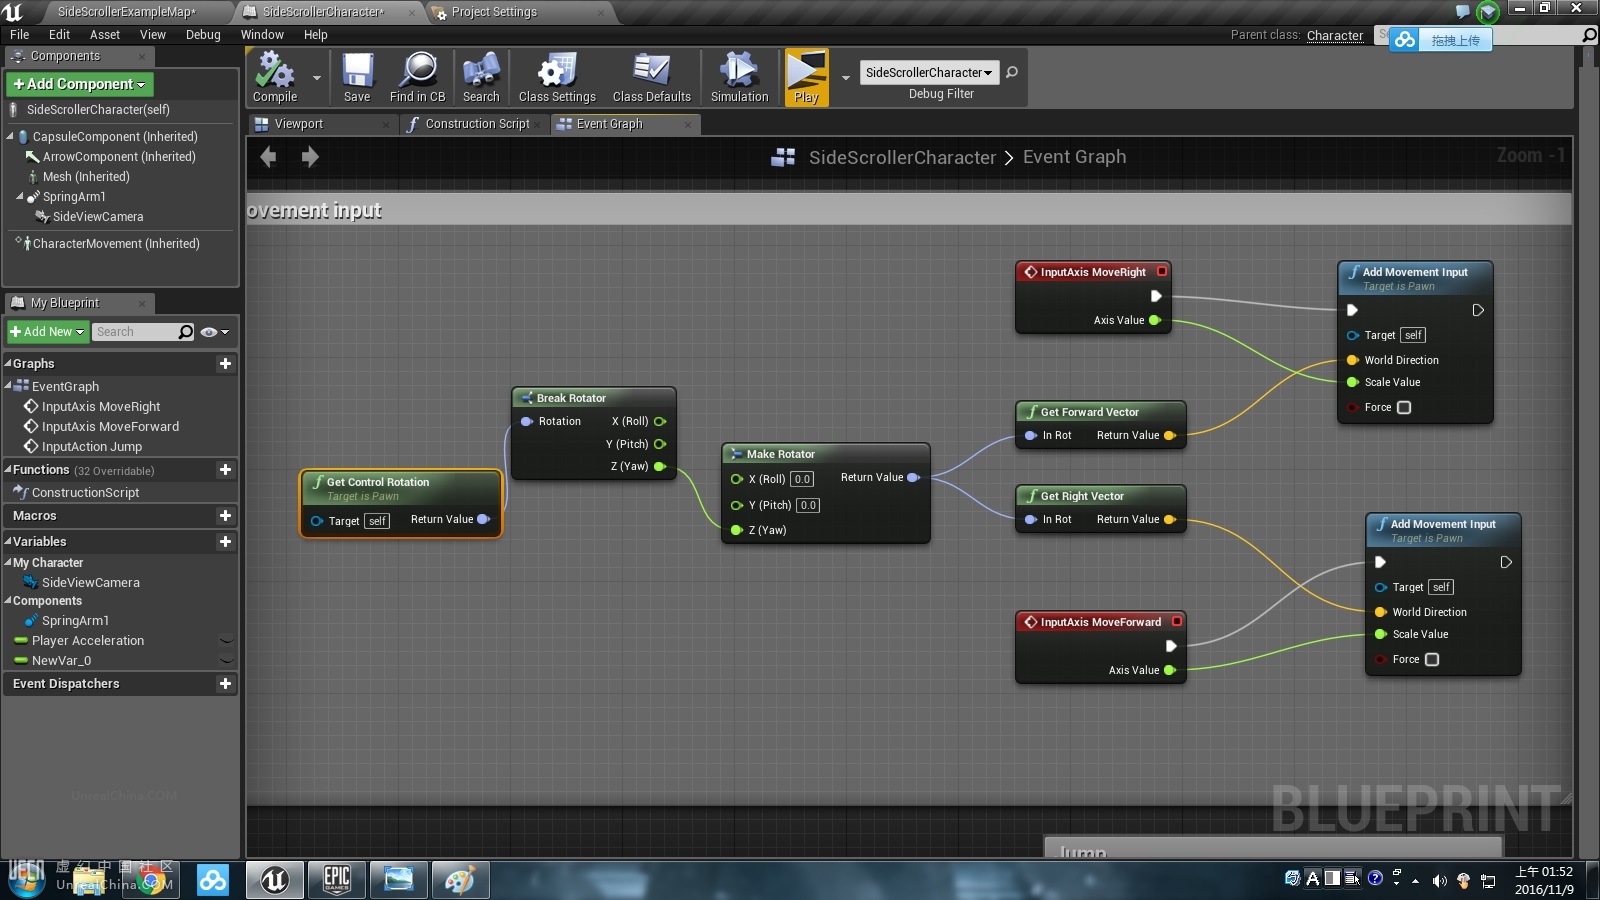1600x900 pixels.
Task: Click the Baidu cloud upload icon
Action: (1405, 40)
